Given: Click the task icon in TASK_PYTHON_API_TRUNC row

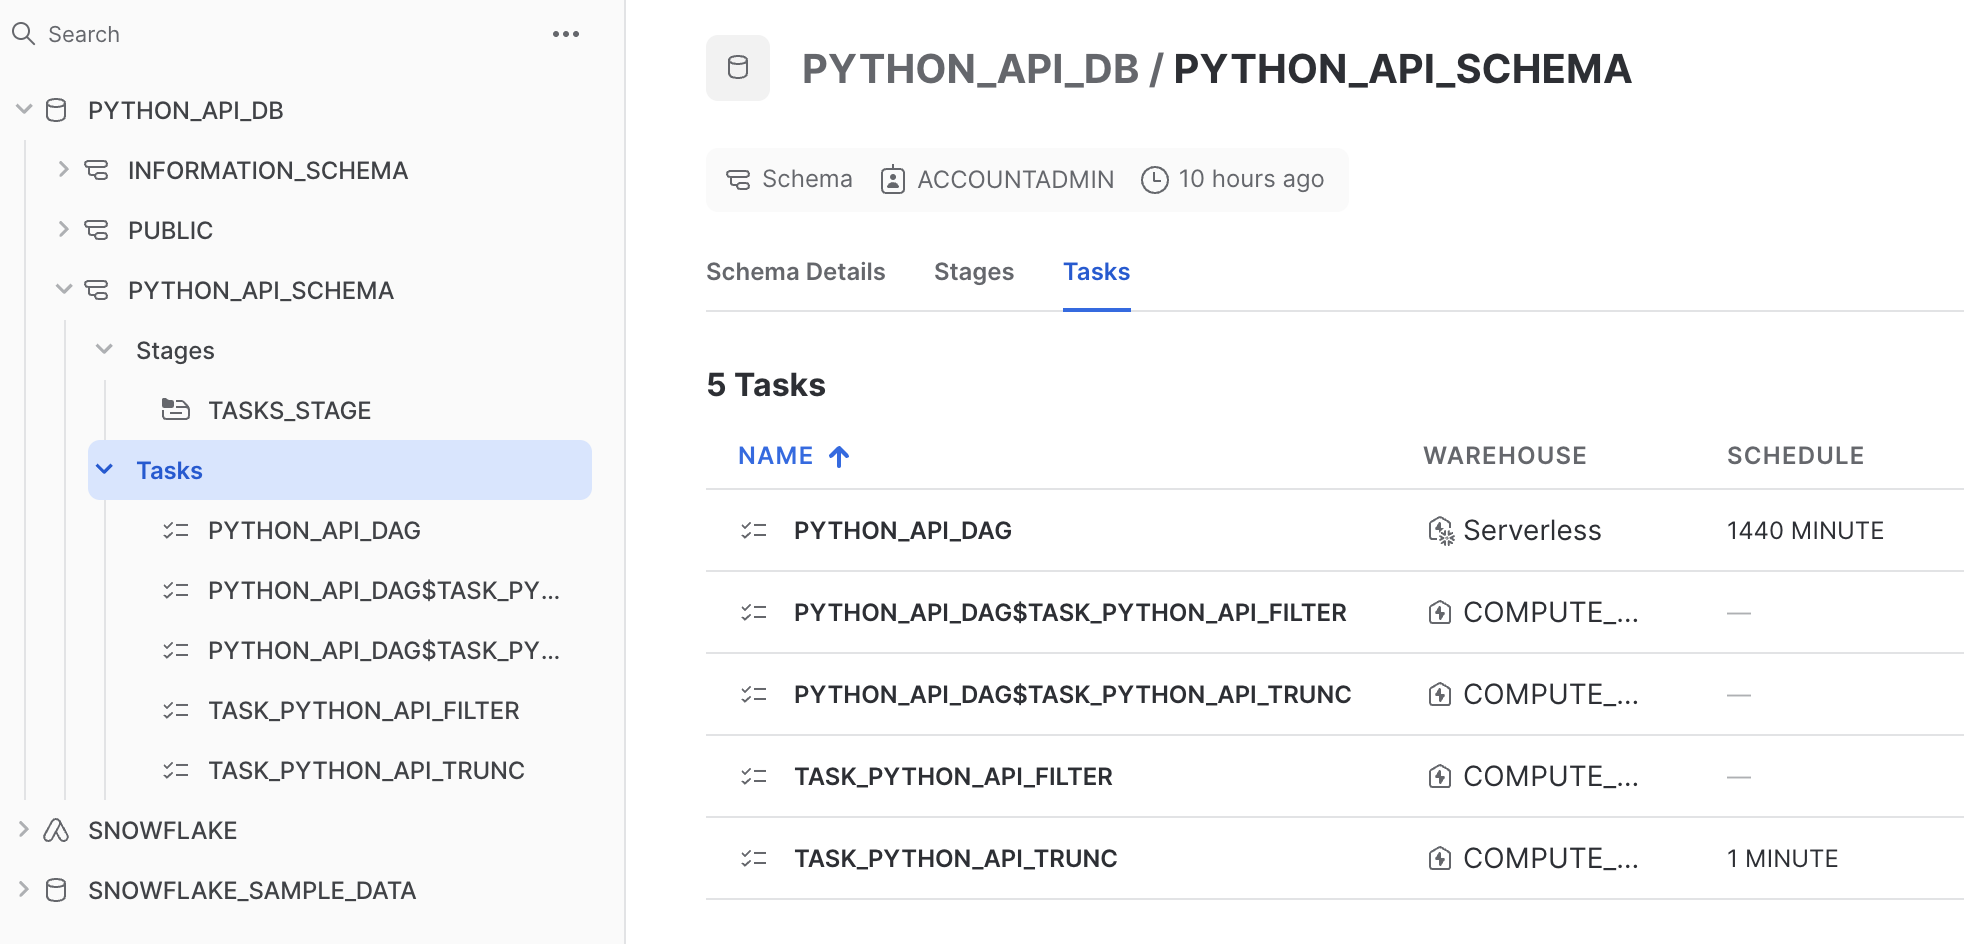Looking at the screenshot, I should point(754,859).
